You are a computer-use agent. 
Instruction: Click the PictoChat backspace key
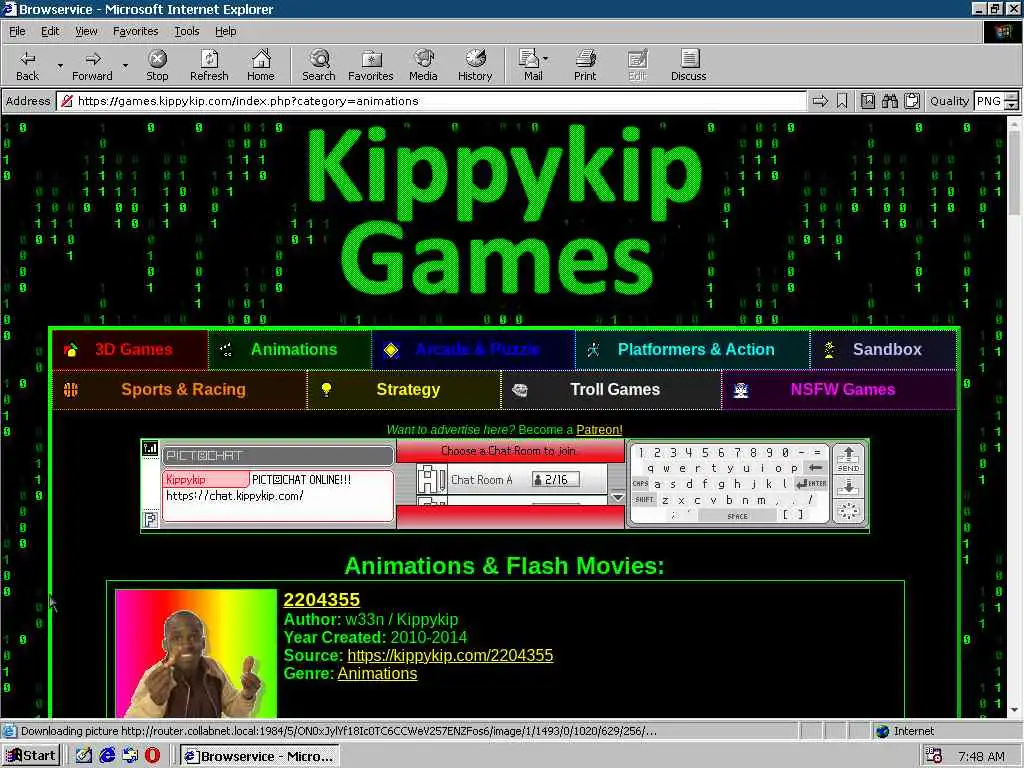tap(815, 468)
